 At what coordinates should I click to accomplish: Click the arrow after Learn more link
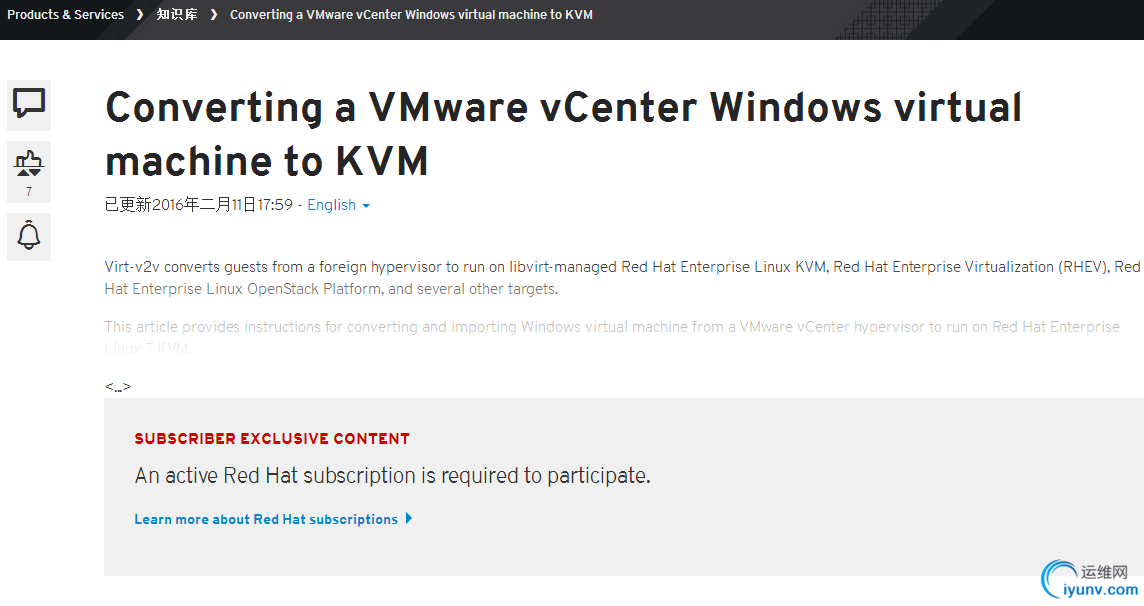[x=409, y=519]
